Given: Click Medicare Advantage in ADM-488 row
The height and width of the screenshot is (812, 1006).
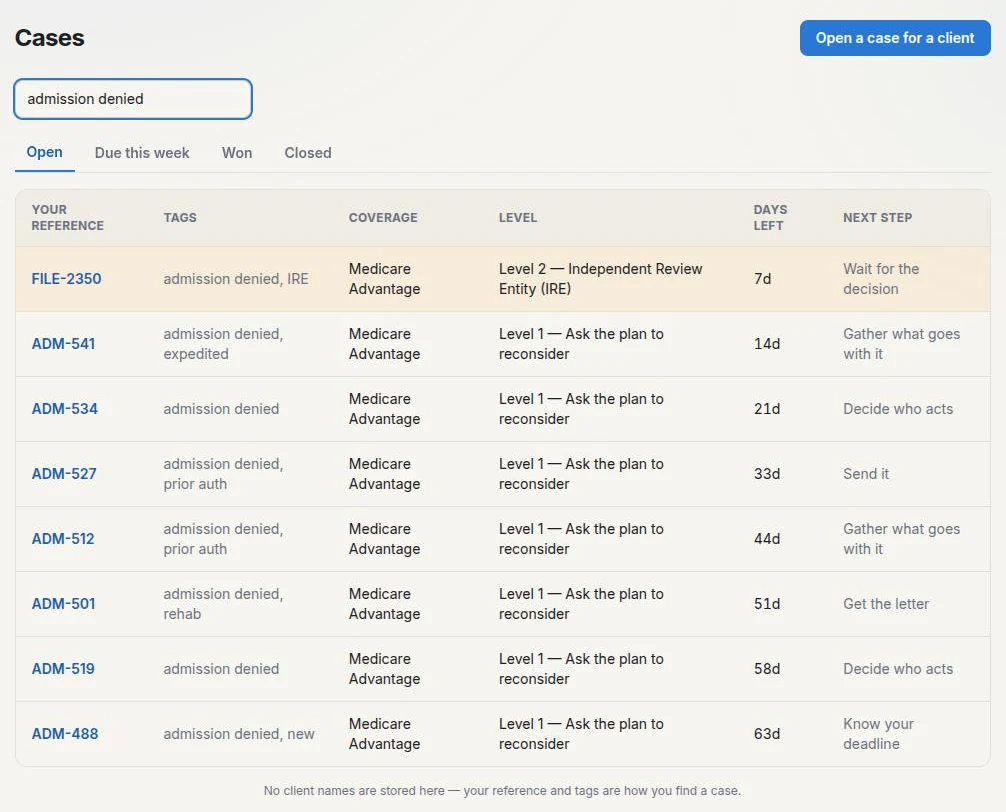Looking at the screenshot, I should point(384,734).
